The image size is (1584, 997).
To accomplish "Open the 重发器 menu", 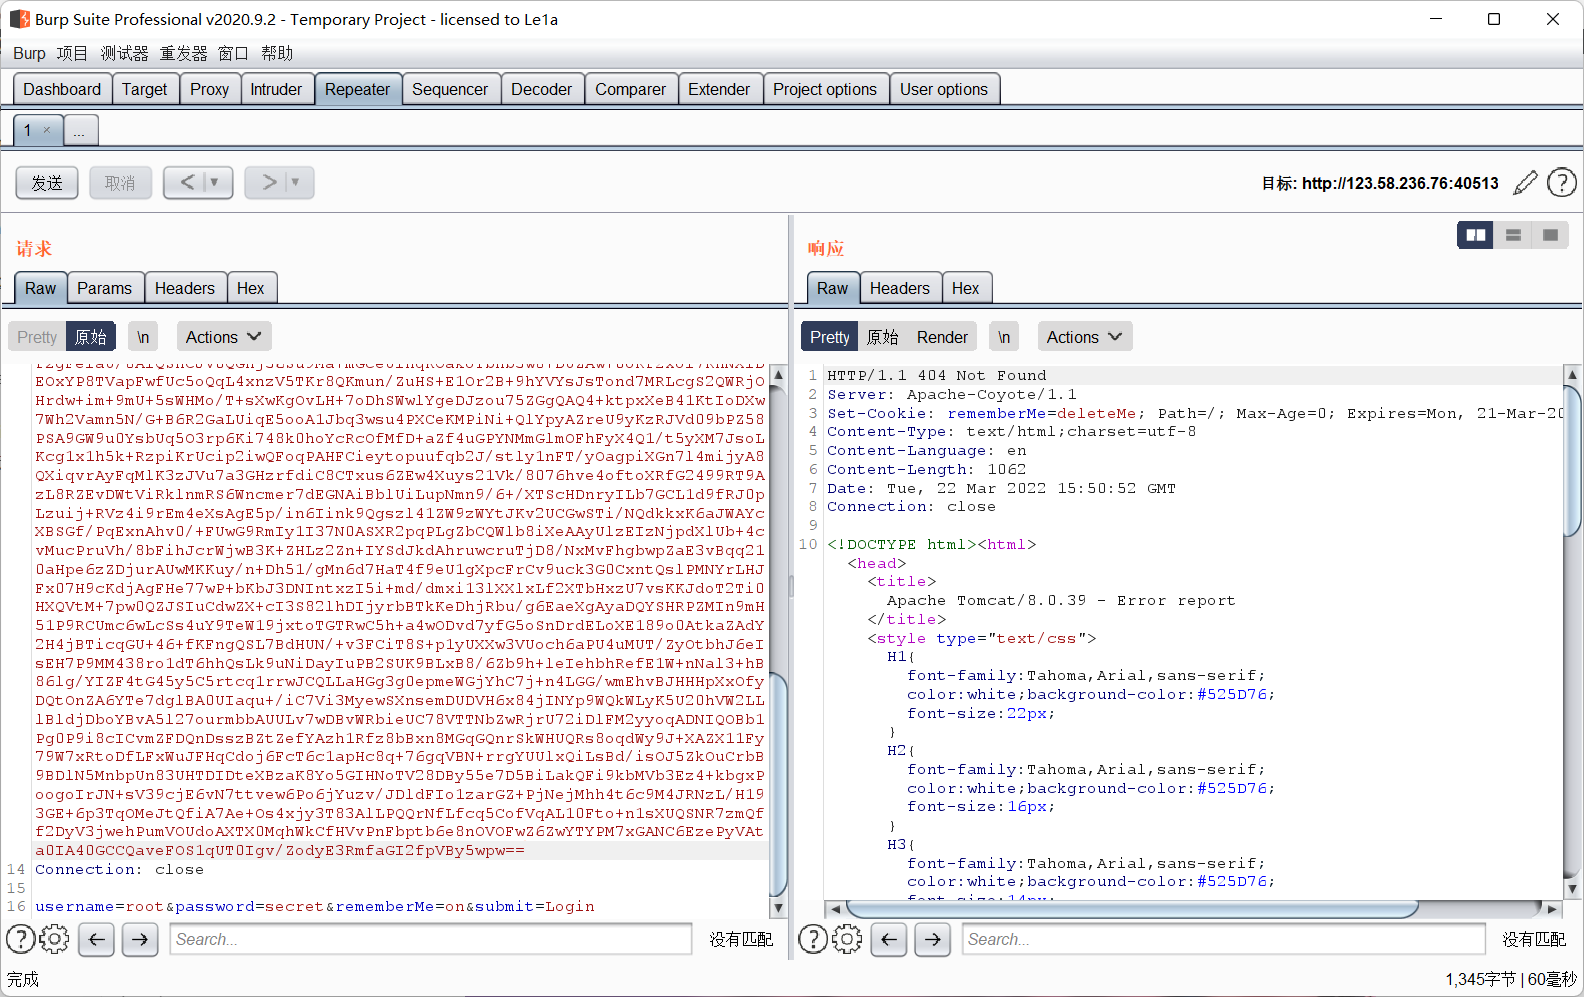I will [x=183, y=53].
